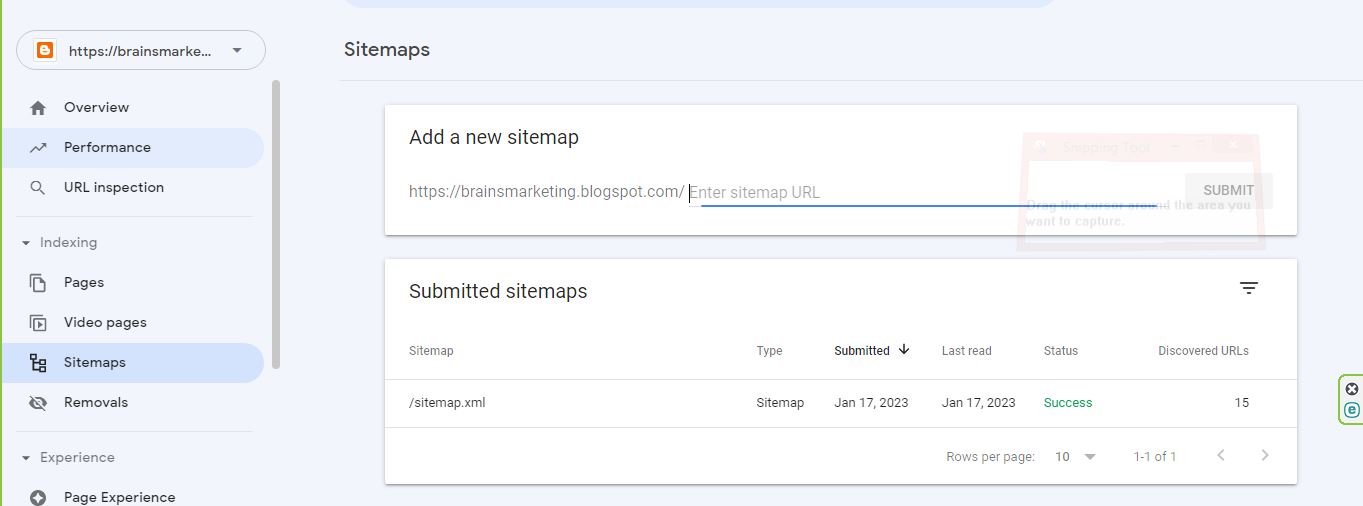The image size is (1363, 506).
Task: Sort by Submitted column header
Action: 862,351
